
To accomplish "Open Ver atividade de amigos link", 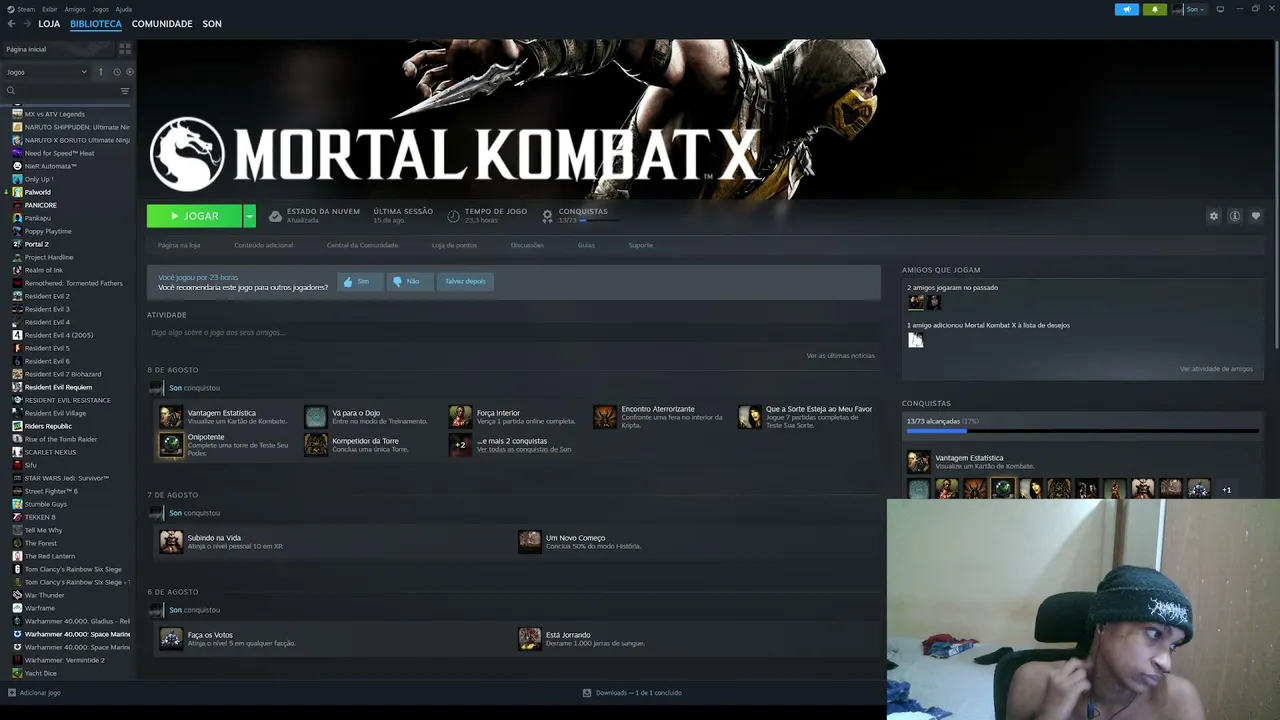I will pos(1216,369).
